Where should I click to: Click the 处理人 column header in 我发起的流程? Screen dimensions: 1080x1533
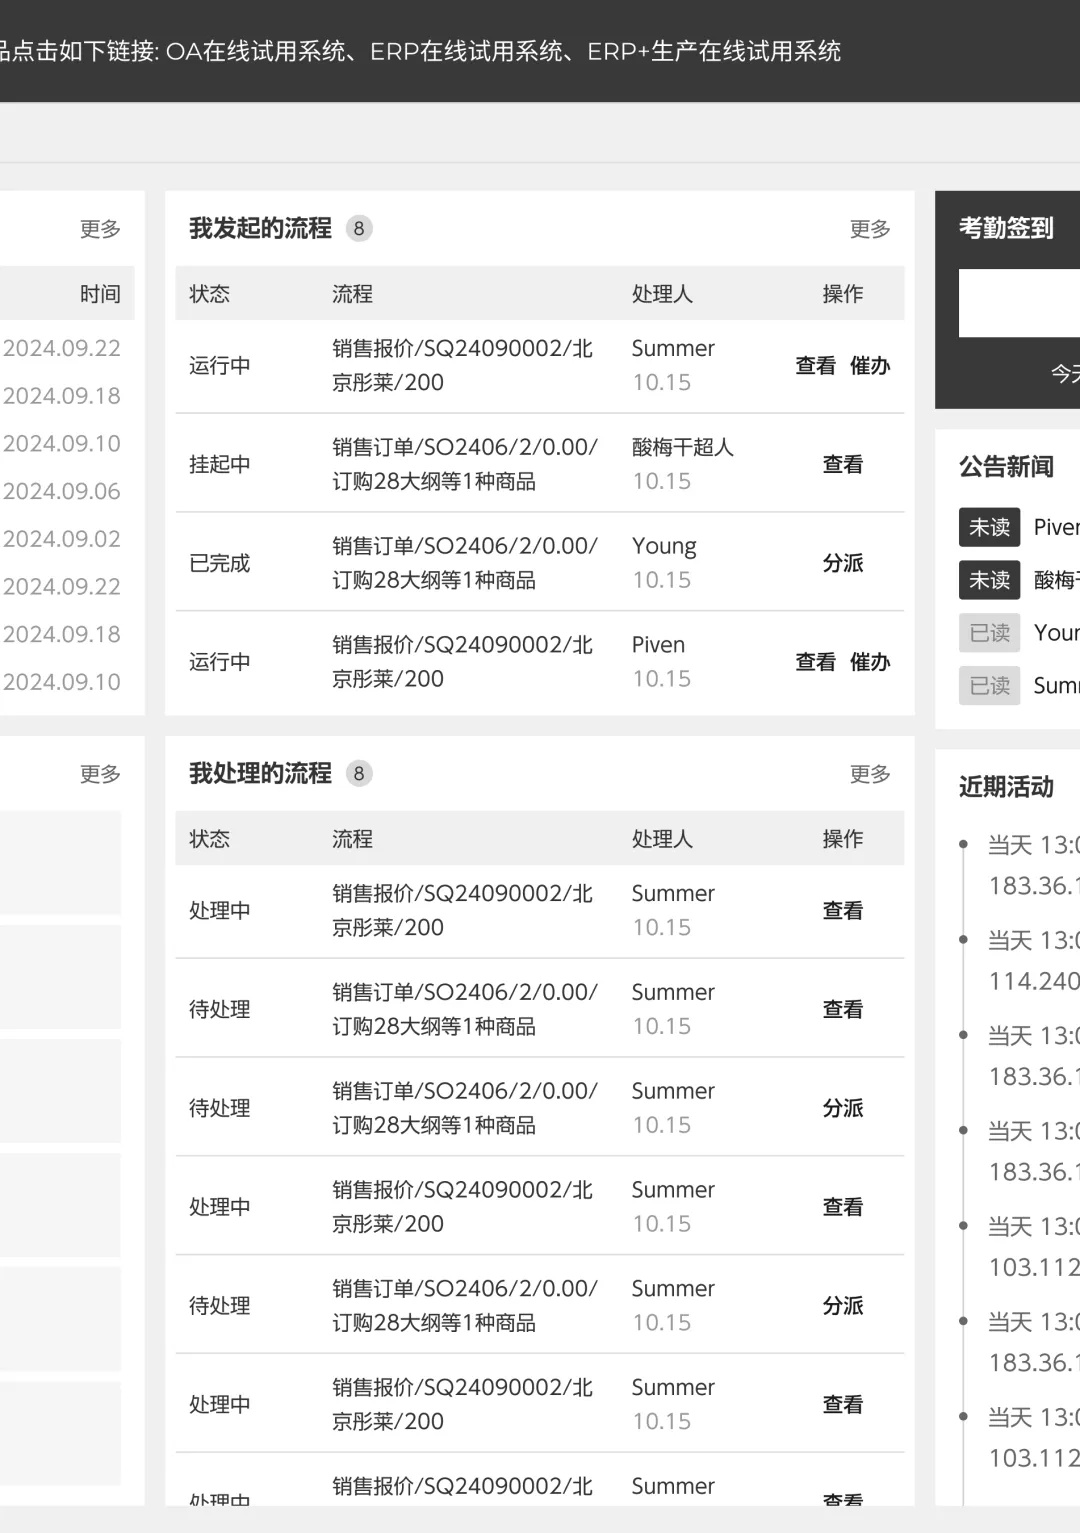tap(662, 294)
